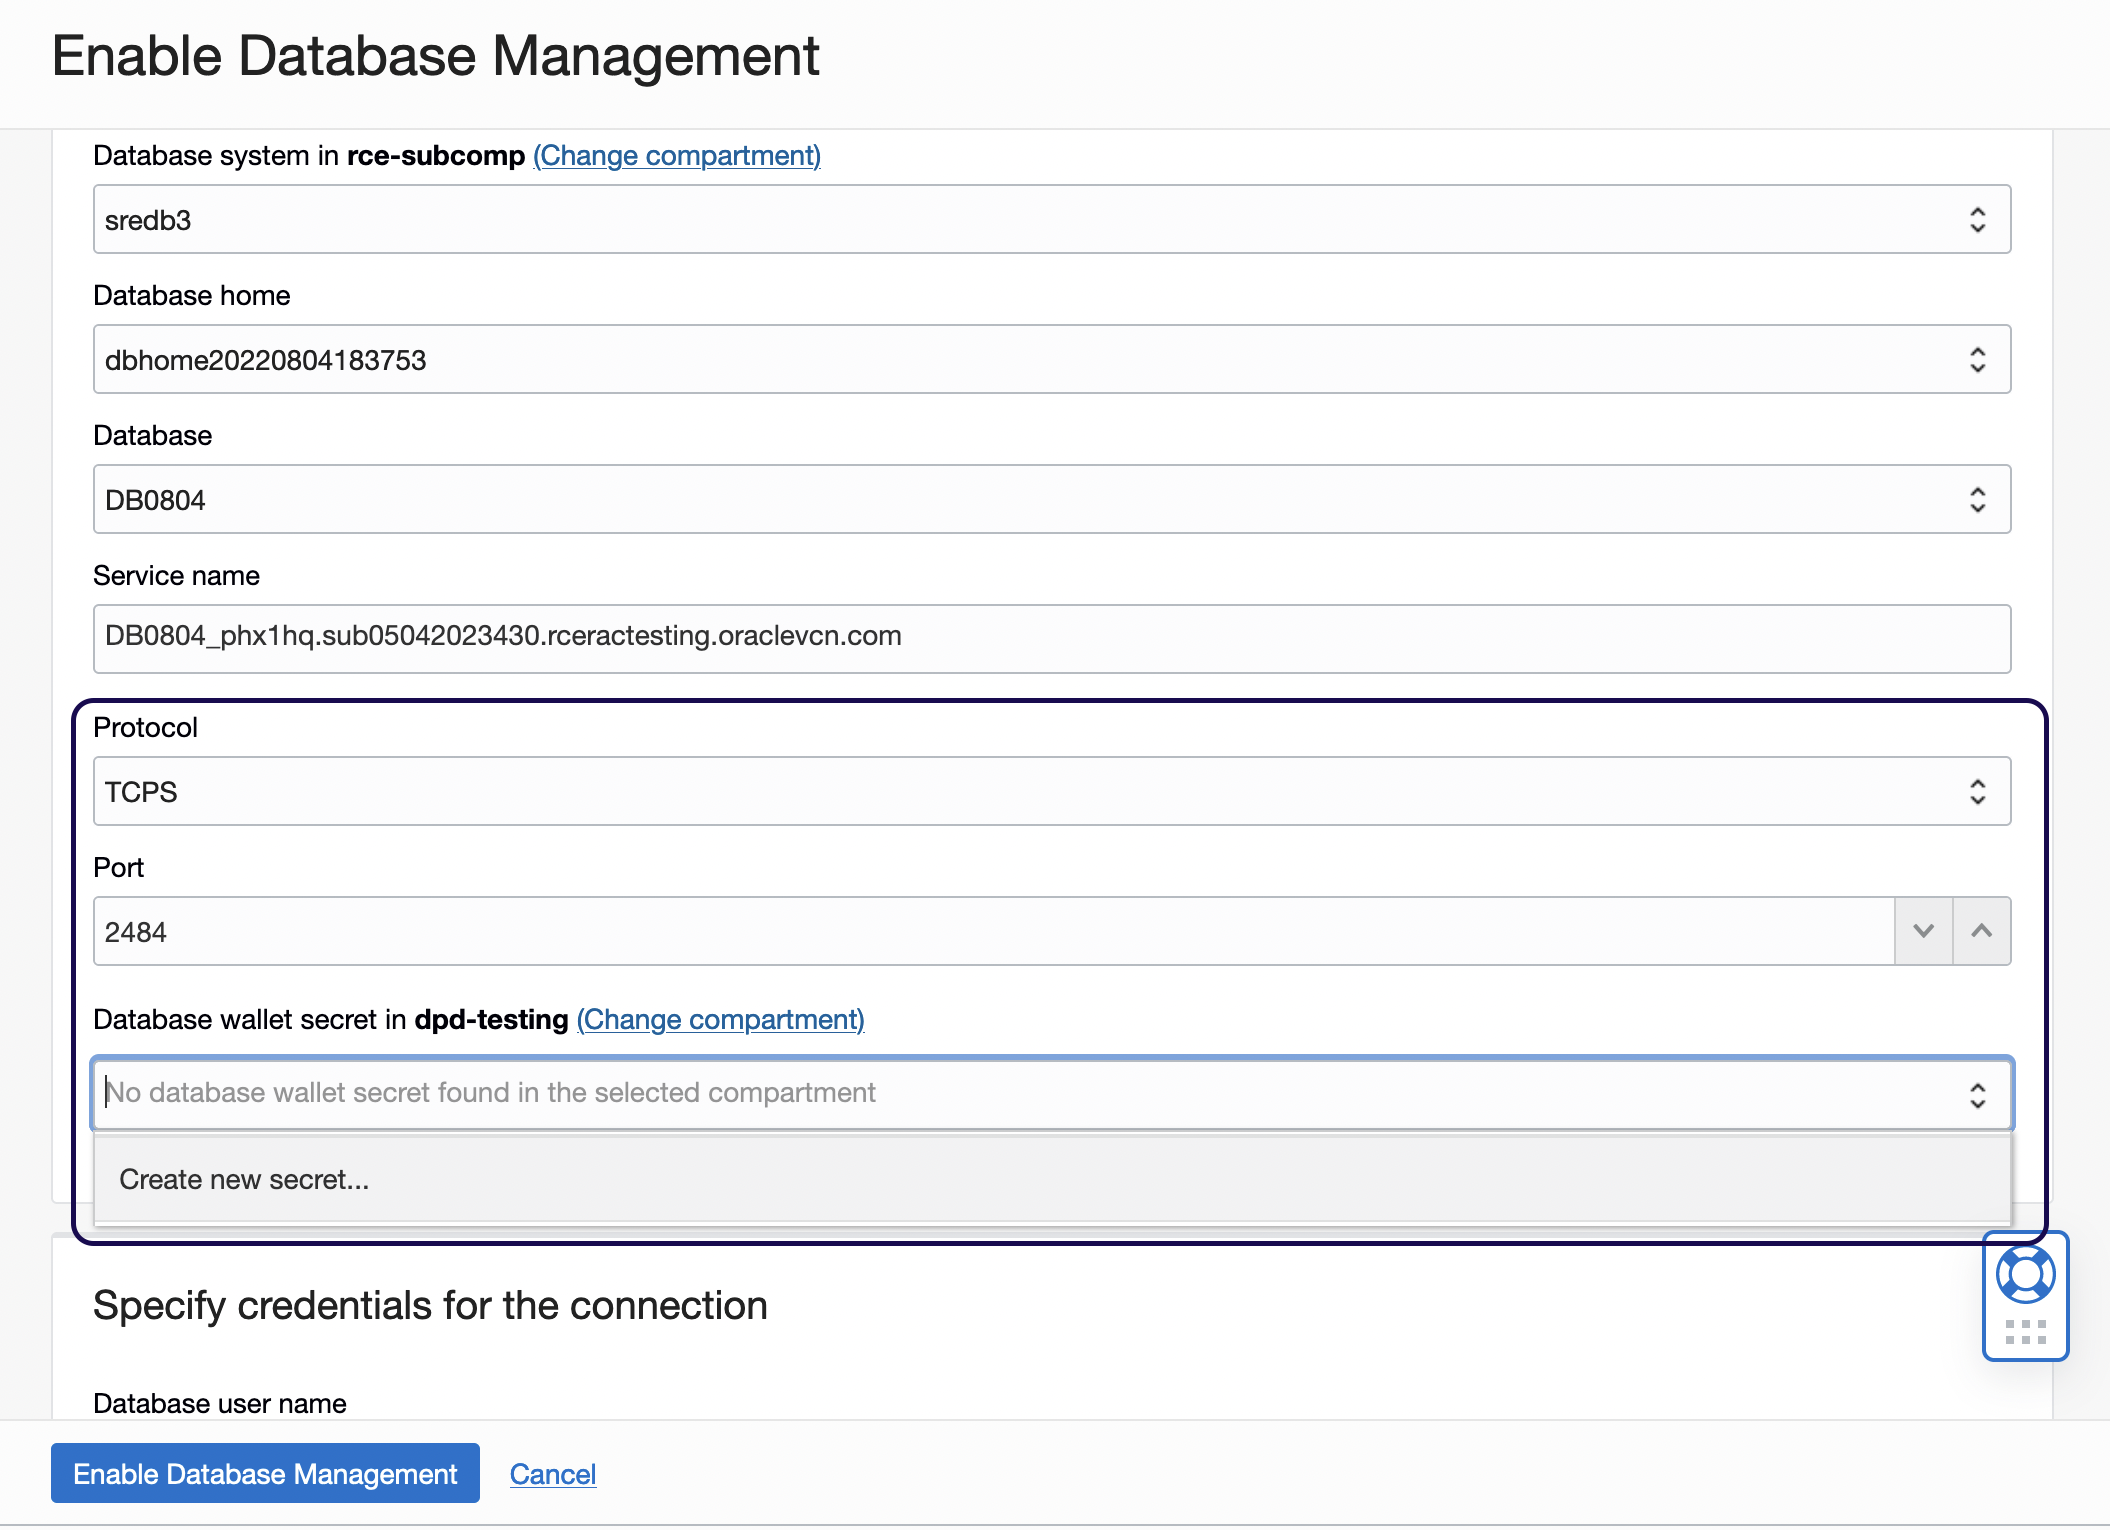Screen dimensions: 2110x1530
Task: Change compartment for Database system
Action: coord(677,156)
